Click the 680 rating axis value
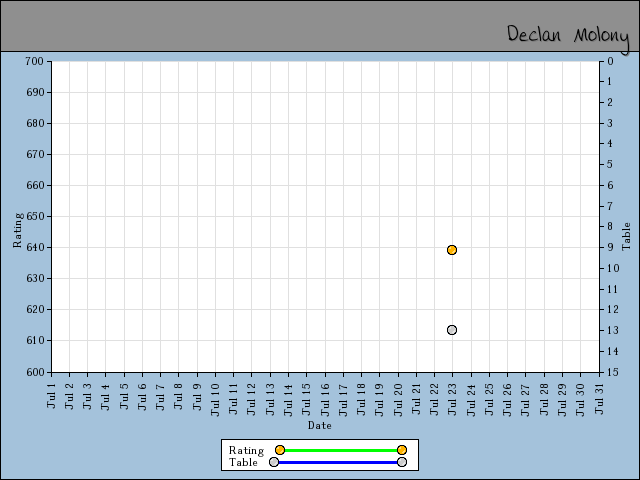Screen dimensions: 640x480 click(34, 123)
